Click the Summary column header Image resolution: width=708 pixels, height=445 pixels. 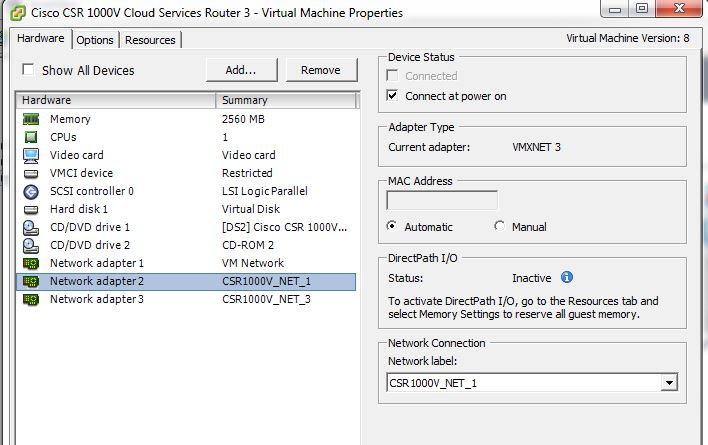click(286, 100)
